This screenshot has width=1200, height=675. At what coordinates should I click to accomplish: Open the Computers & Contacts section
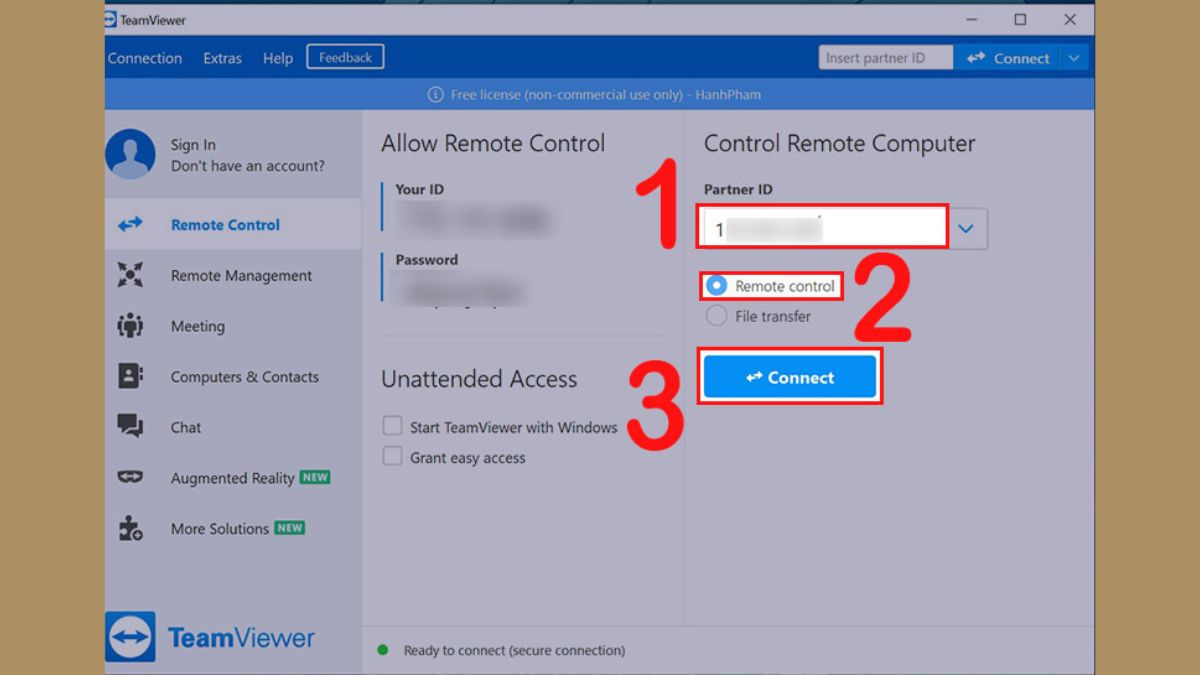pyautogui.click(x=233, y=376)
